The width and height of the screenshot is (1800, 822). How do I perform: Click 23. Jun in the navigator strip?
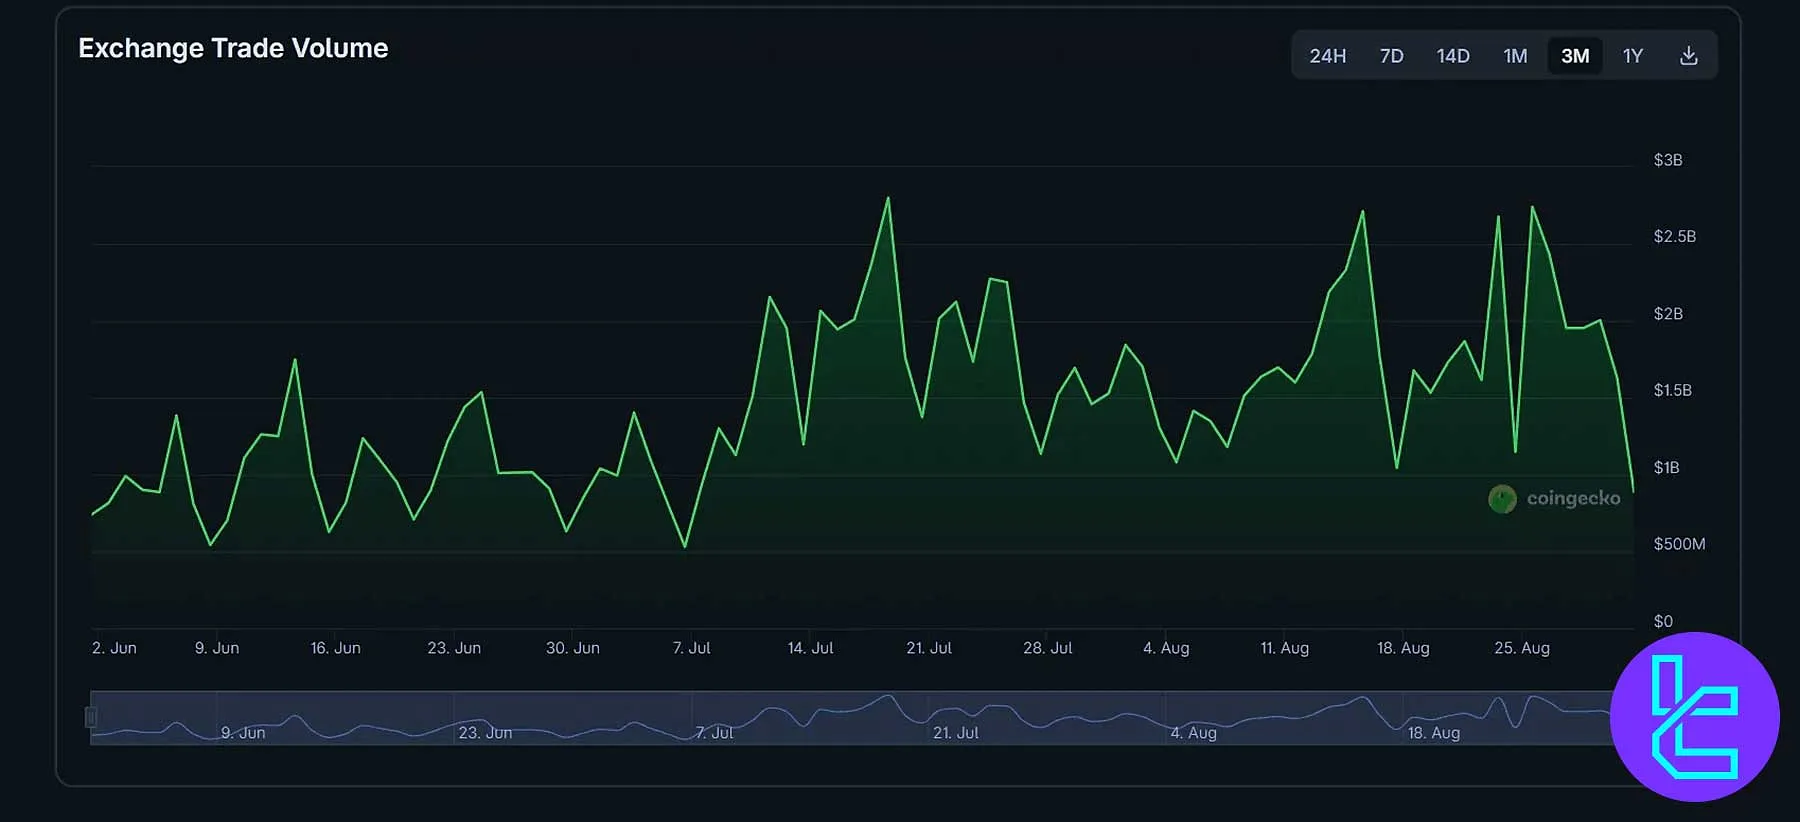click(485, 733)
